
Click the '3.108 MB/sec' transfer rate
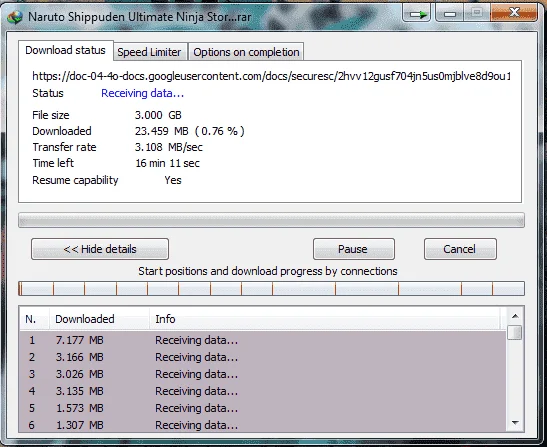point(169,147)
